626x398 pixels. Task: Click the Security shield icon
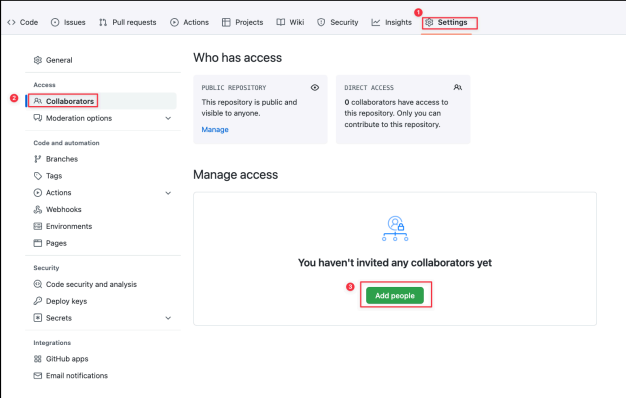click(321, 22)
